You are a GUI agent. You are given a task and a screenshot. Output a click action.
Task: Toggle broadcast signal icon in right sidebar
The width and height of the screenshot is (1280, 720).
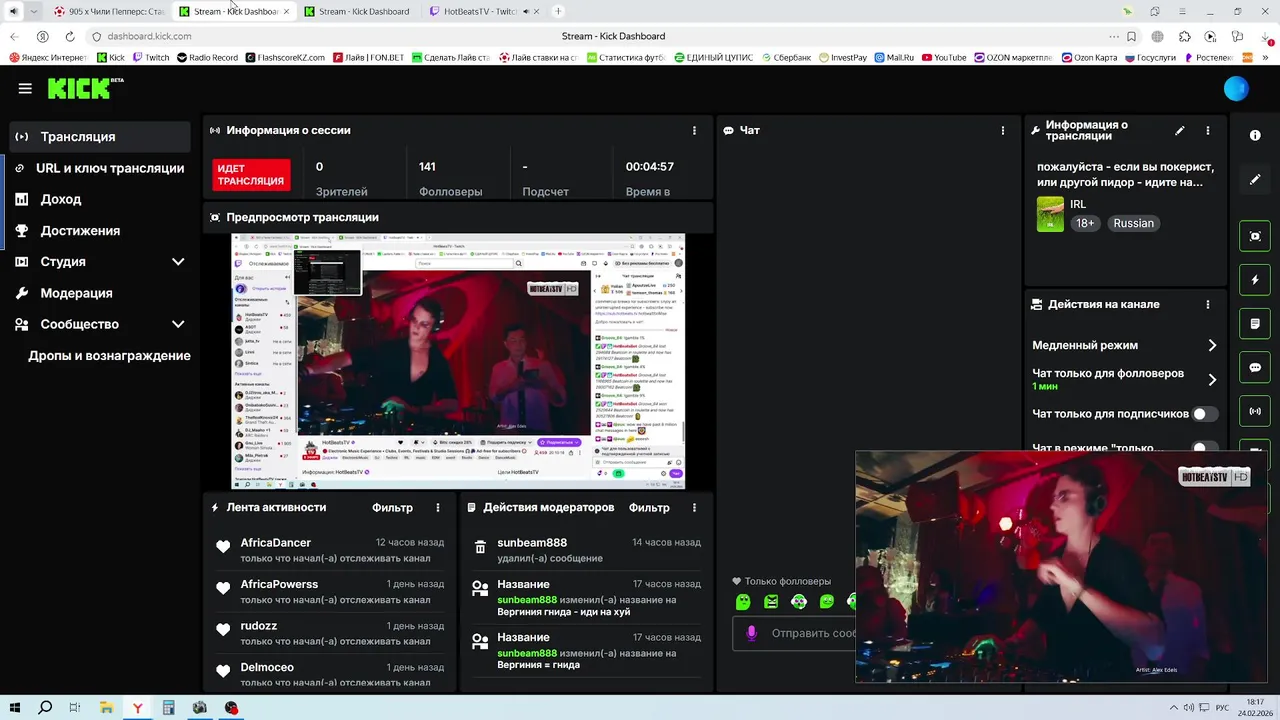click(1255, 411)
